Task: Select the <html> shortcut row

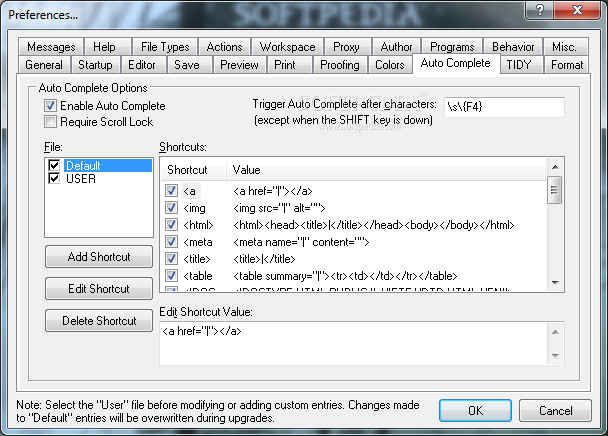Action: coord(353,225)
